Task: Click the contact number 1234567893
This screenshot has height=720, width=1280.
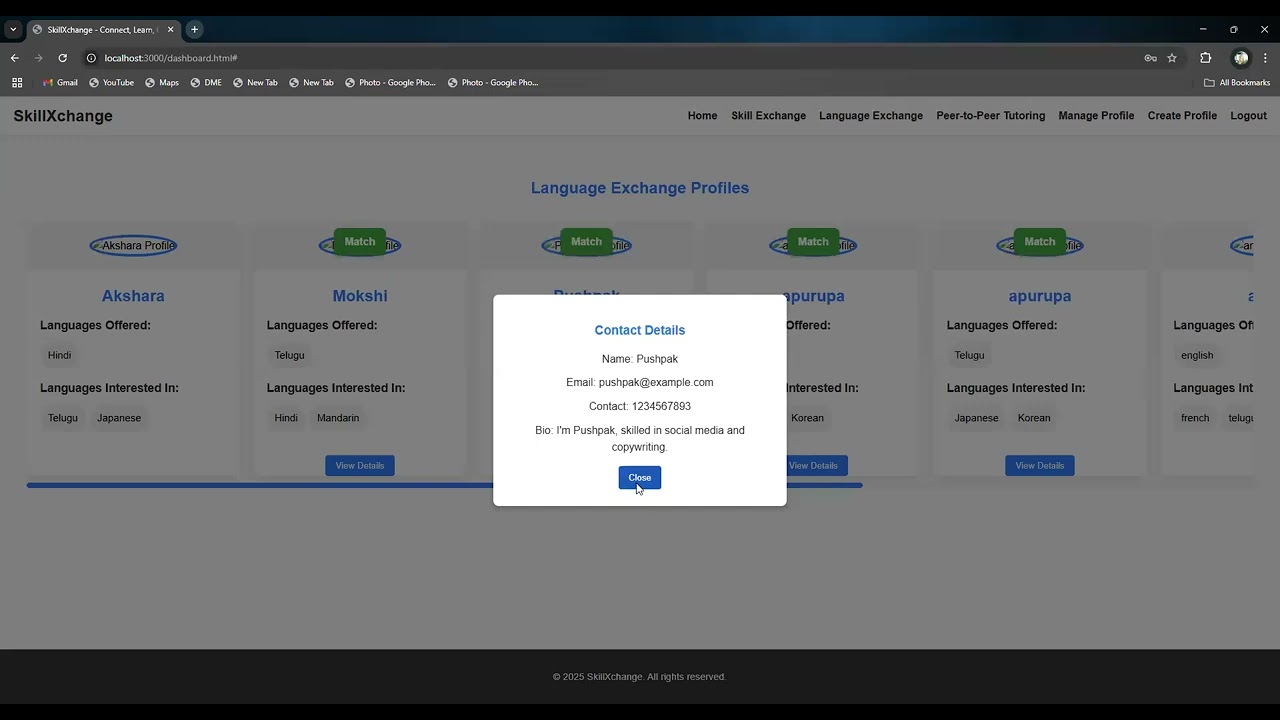Action: pyautogui.click(x=661, y=406)
